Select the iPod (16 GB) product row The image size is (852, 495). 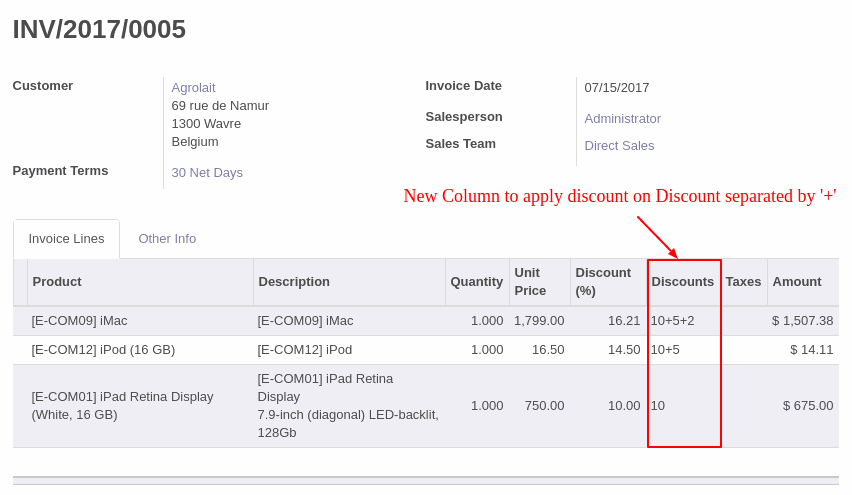tap(426, 349)
